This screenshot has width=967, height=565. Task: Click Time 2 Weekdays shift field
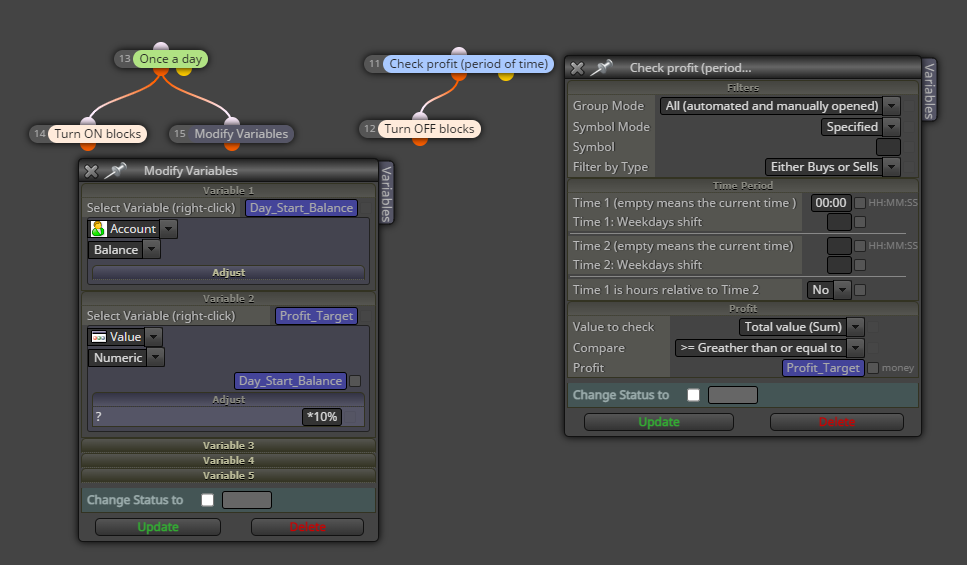coord(839,265)
